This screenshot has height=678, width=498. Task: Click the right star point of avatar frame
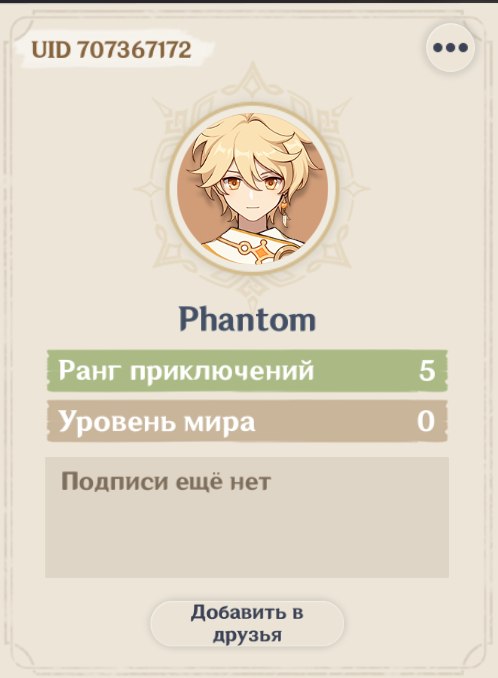pyautogui.click(x=354, y=189)
